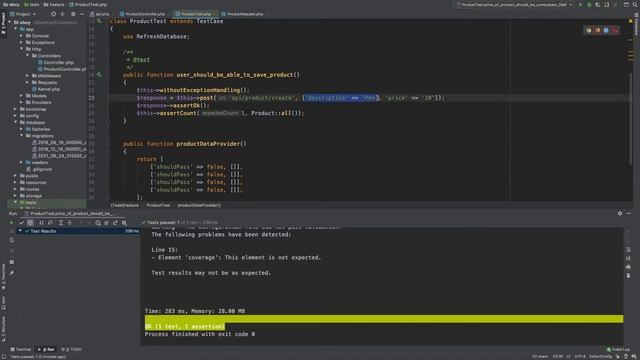Select the ProductTest.php editor tab
The width and height of the screenshot is (640, 360).
tap(195, 14)
